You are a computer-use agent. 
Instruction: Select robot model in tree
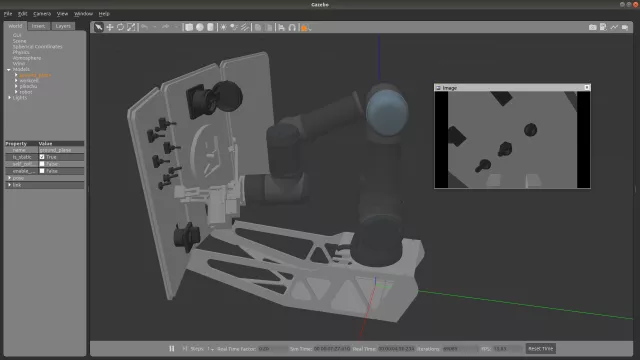click(x=26, y=92)
